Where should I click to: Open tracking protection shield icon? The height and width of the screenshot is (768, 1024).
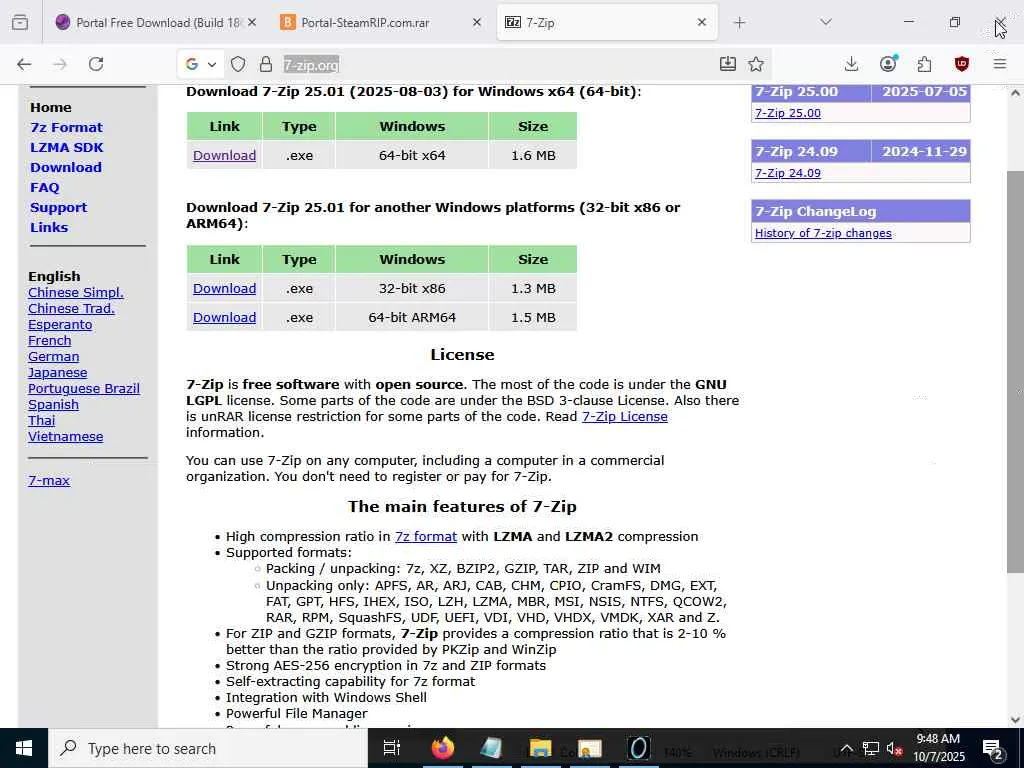[238, 64]
